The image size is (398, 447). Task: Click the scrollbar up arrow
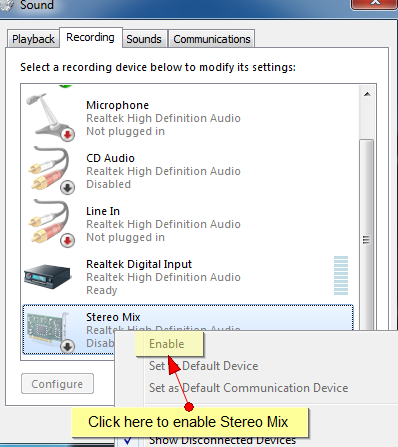(367, 94)
